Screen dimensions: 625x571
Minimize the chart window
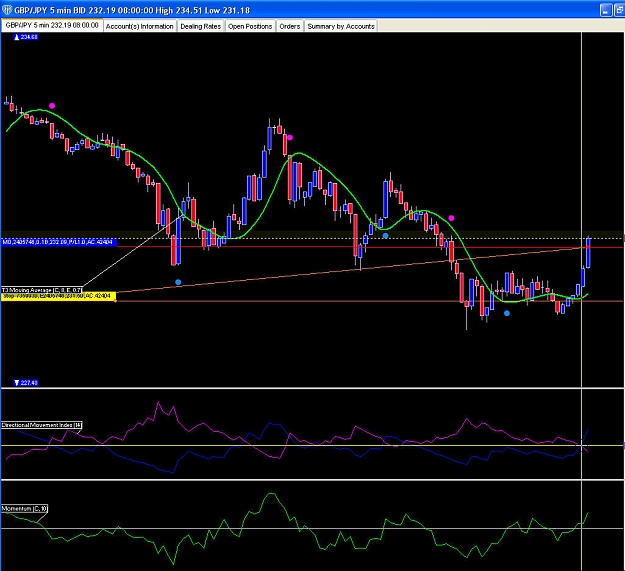[x=606, y=10]
